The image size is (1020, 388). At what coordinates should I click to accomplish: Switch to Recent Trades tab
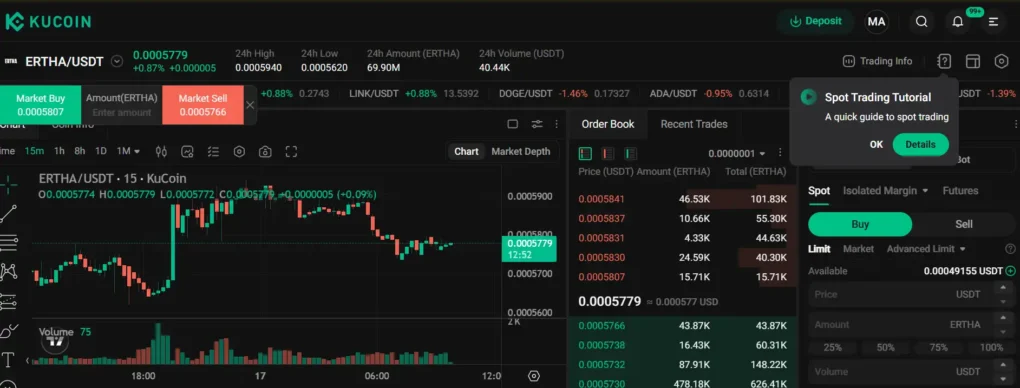coord(694,124)
